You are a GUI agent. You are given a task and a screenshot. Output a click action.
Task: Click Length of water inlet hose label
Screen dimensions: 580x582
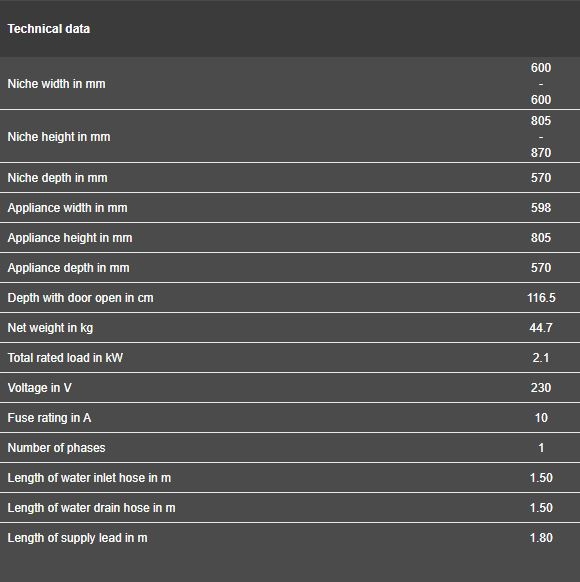tap(89, 478)
